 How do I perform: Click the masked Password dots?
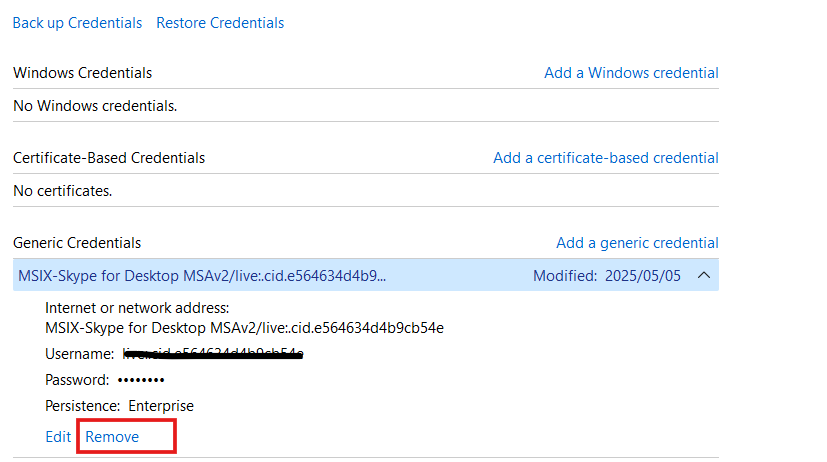(141, 380)
